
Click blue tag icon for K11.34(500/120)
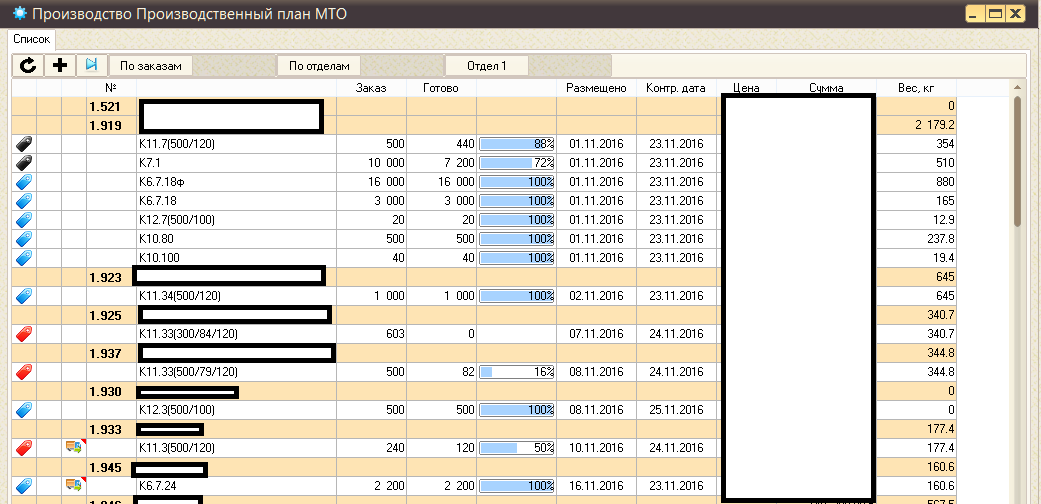click(25, 295)
